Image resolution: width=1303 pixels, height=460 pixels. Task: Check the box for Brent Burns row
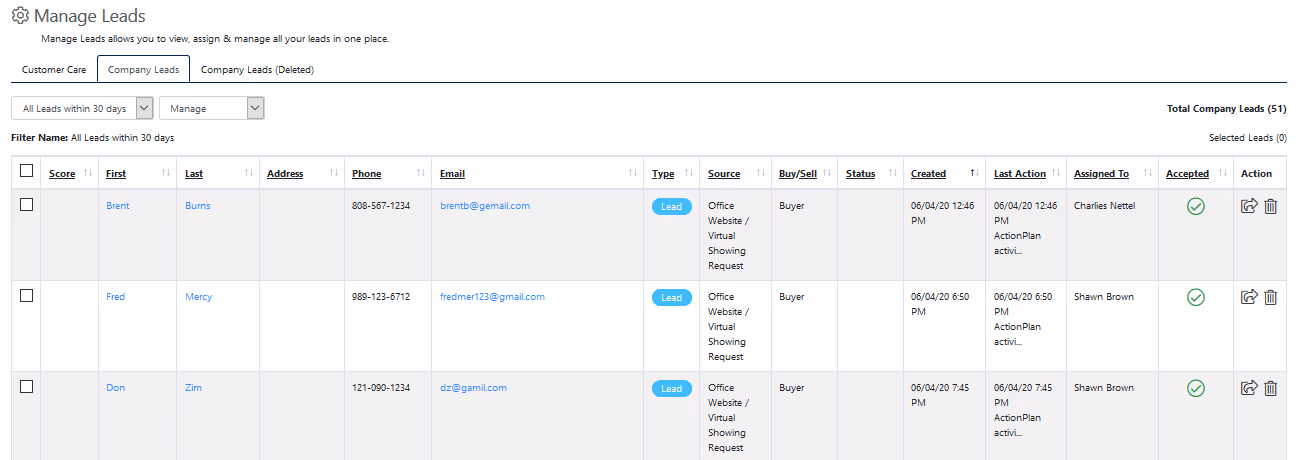pyautogui.click(x=27, y=204)
